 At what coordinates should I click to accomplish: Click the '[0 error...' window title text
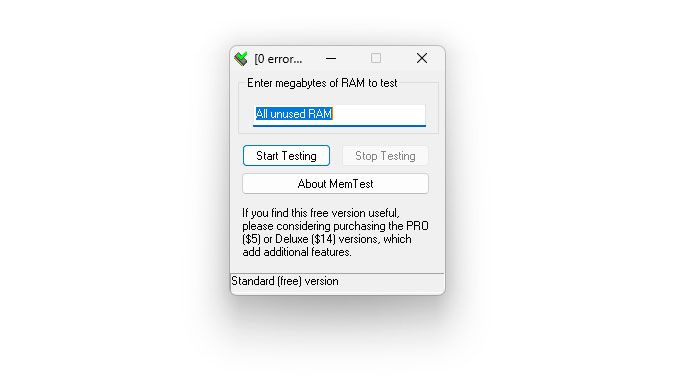point(278,59)
